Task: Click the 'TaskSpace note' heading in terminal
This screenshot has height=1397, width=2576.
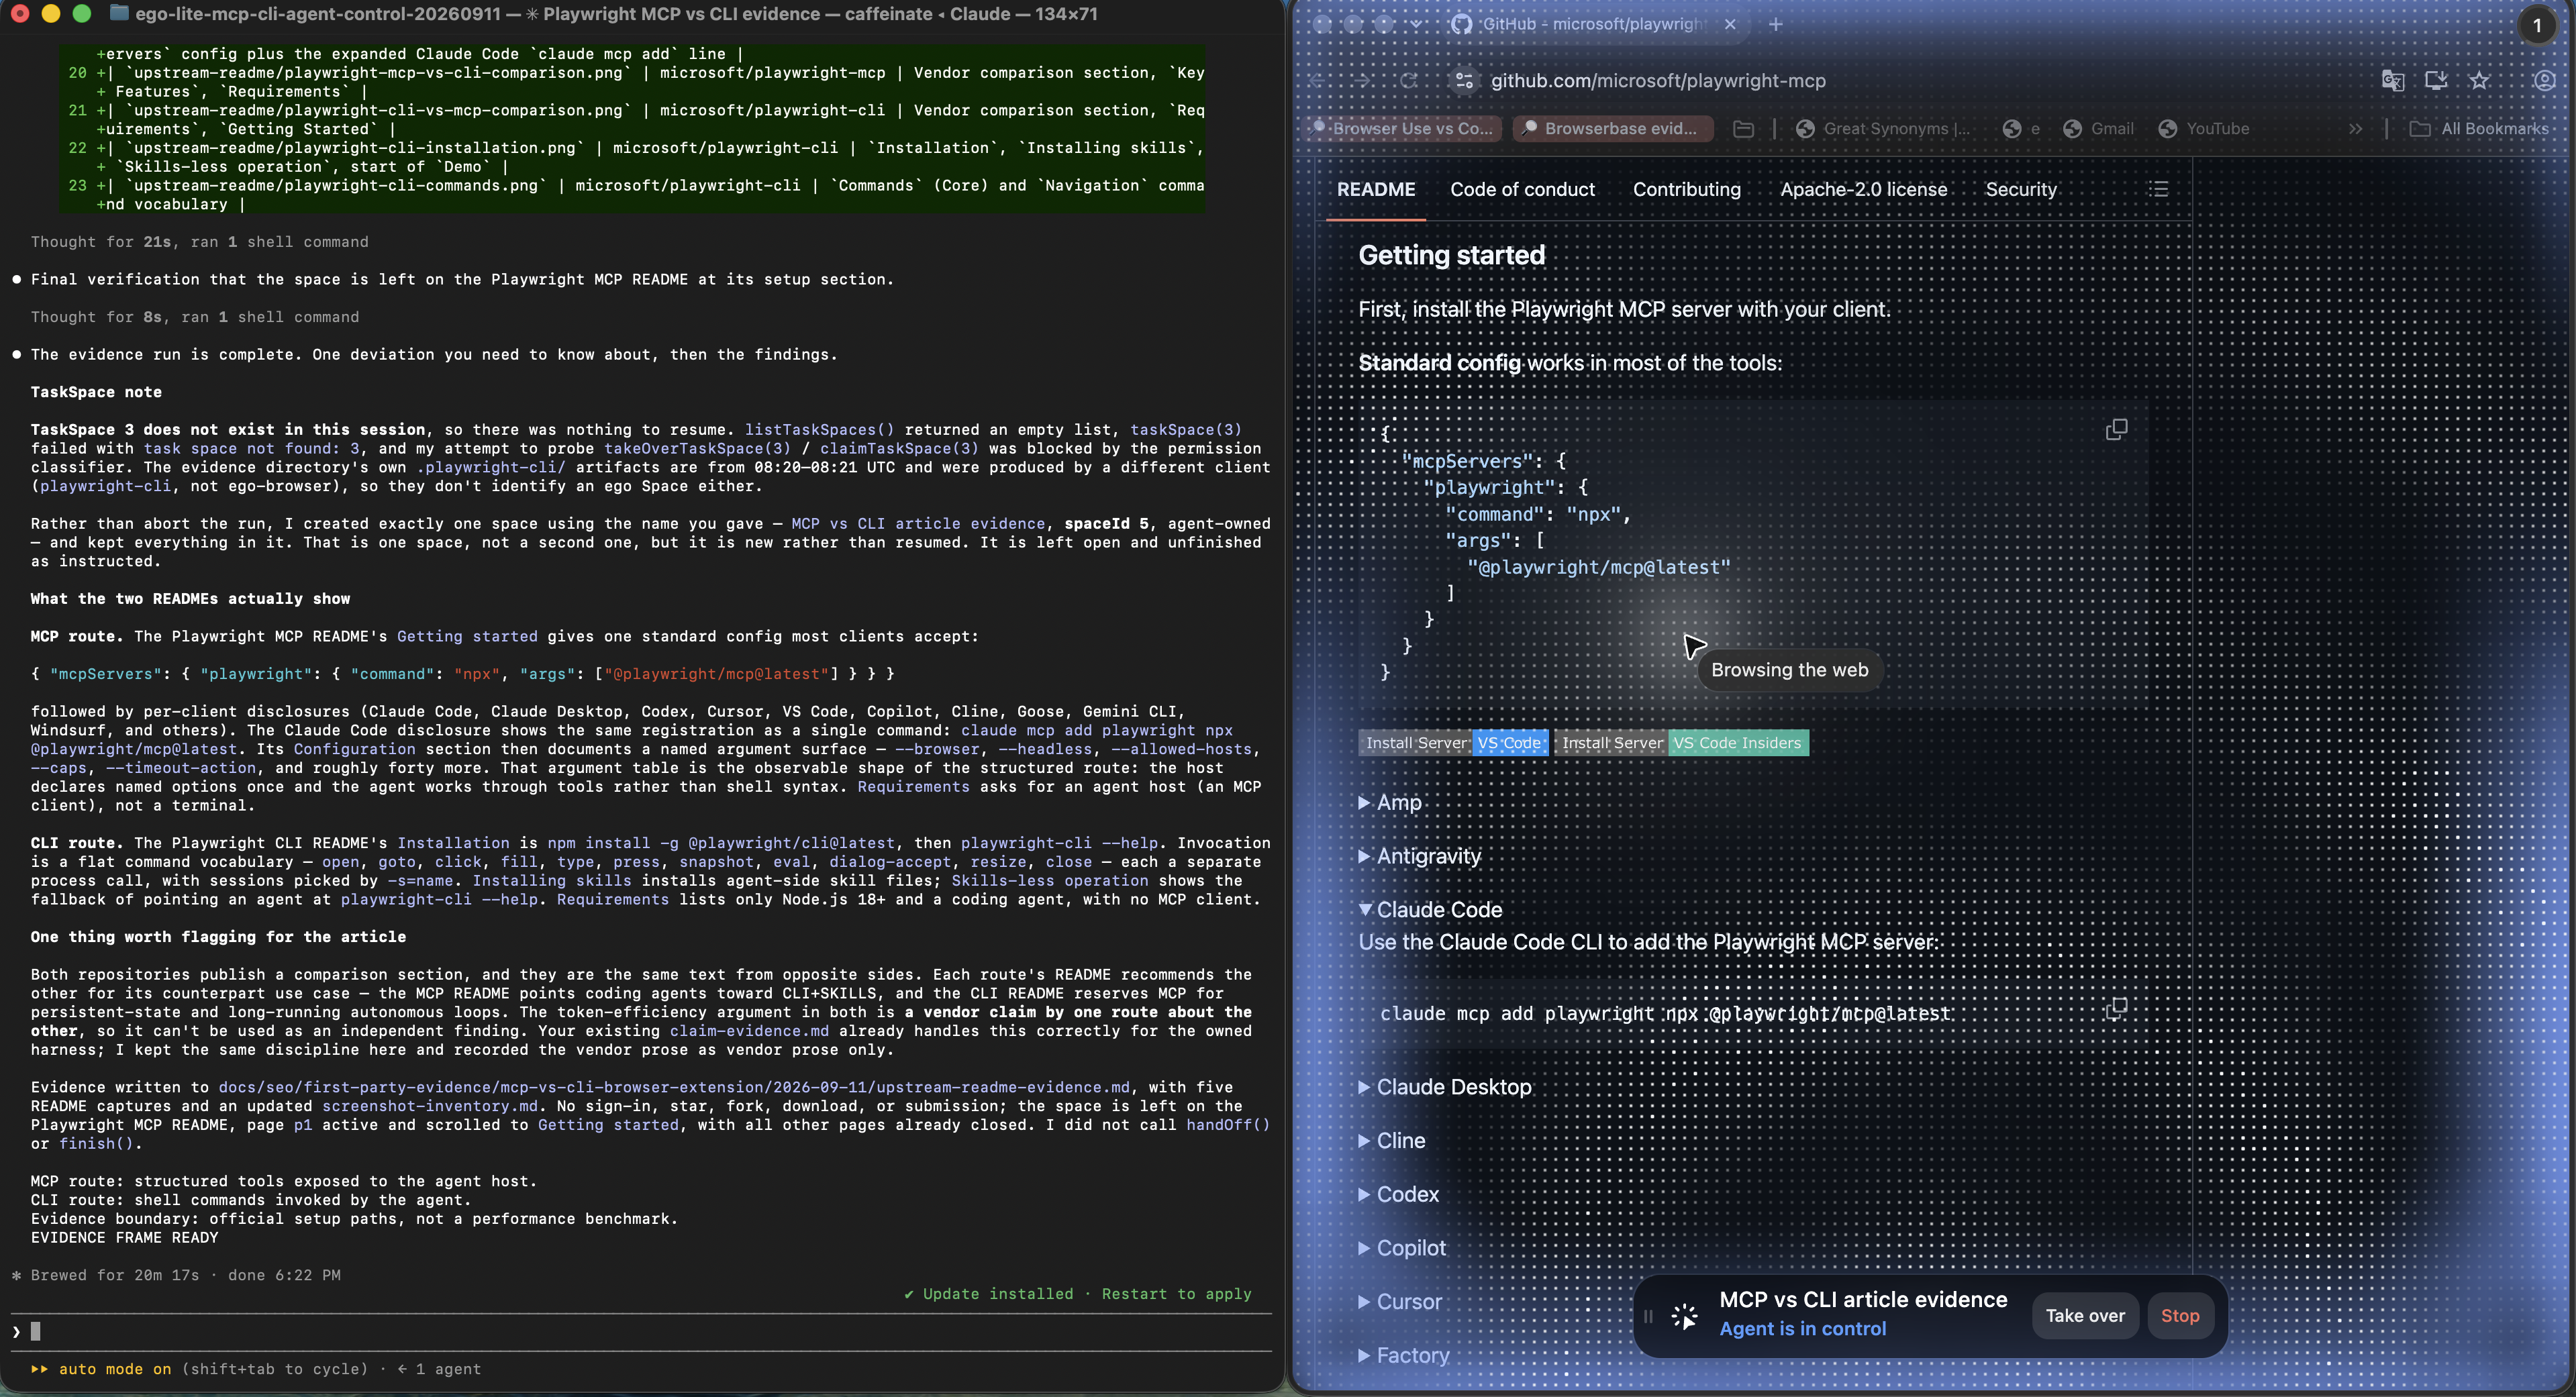Action: pos(96,392)
